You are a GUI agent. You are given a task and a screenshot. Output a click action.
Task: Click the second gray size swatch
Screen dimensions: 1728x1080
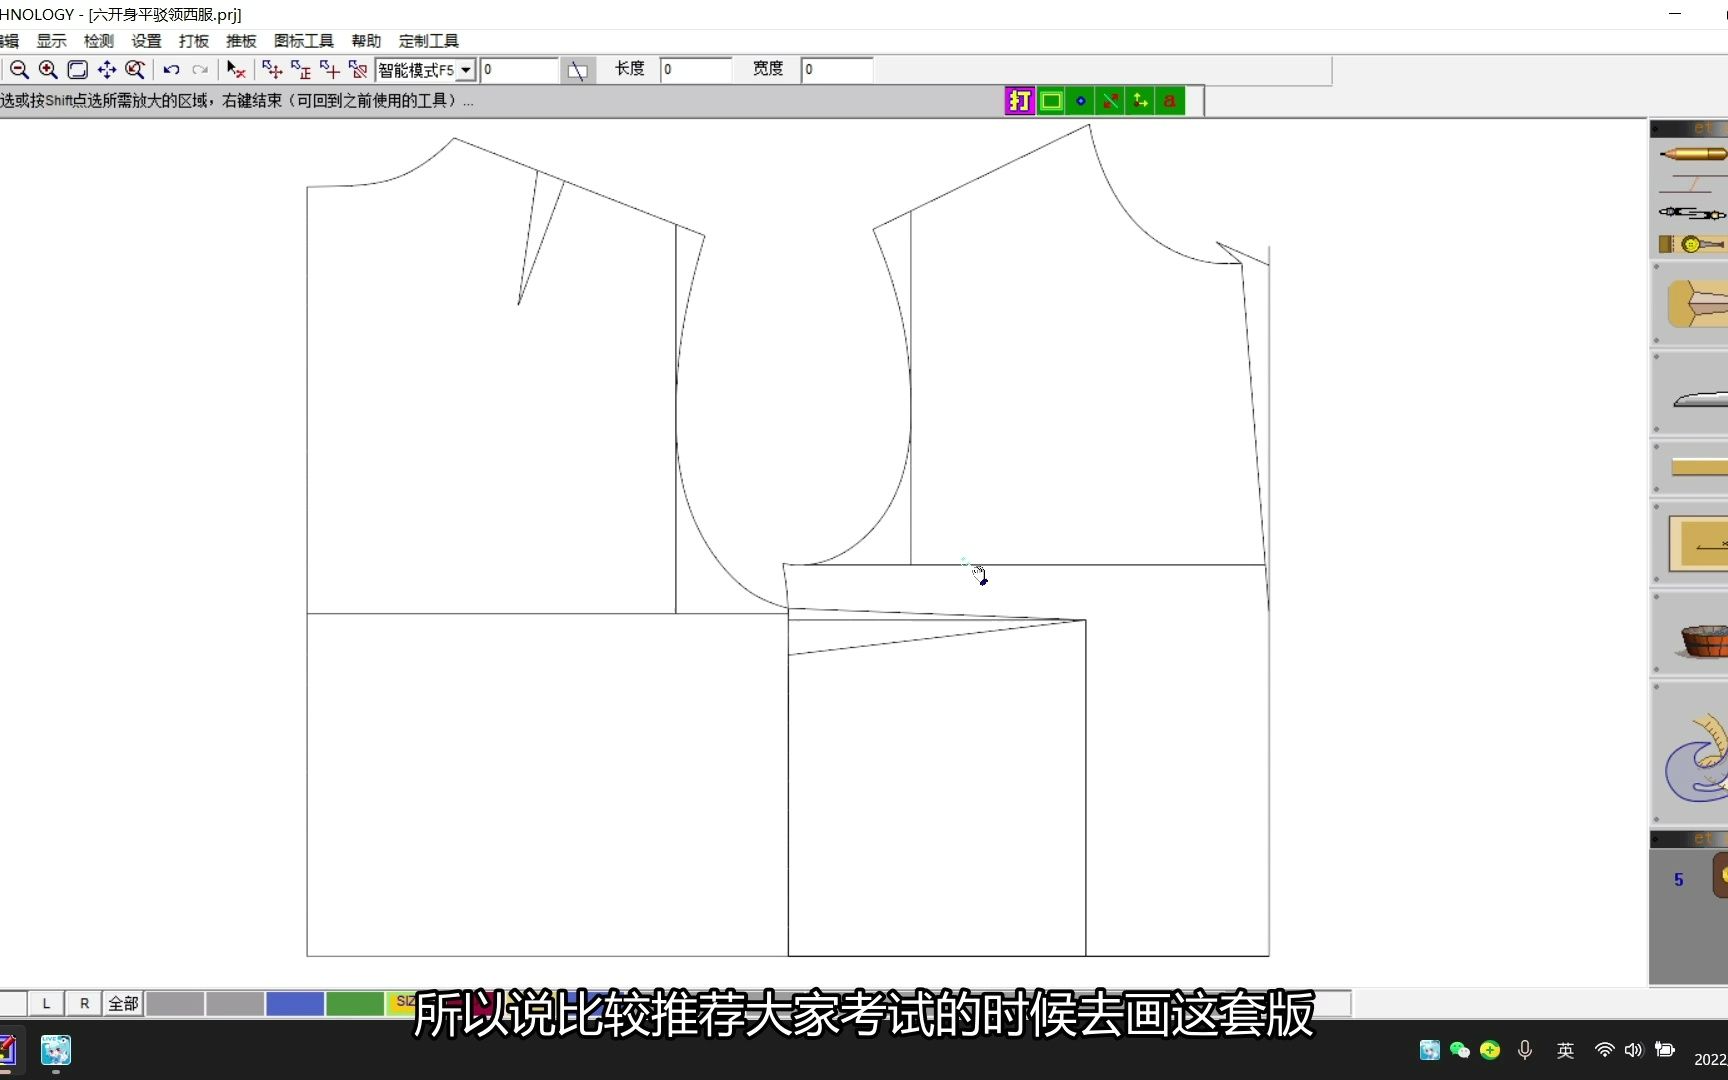235,1003
